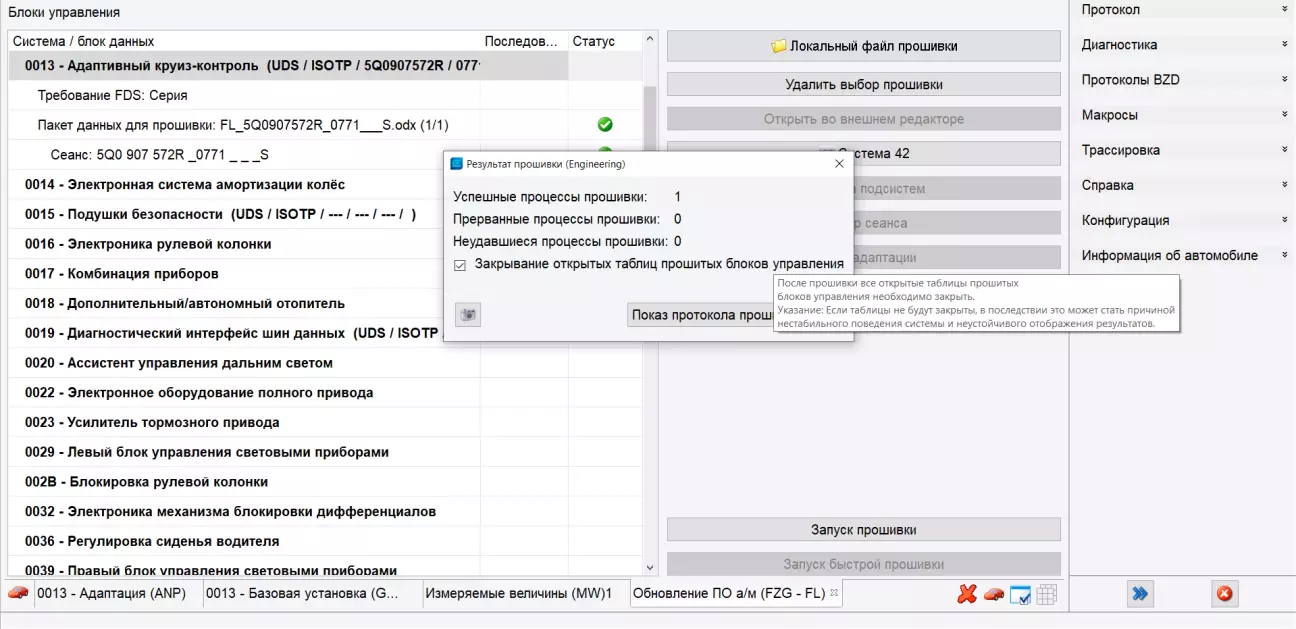The width and height of the screenshot is (1296, 629).
Task: Expand the Протокол section chevron
Action: 1284,10
